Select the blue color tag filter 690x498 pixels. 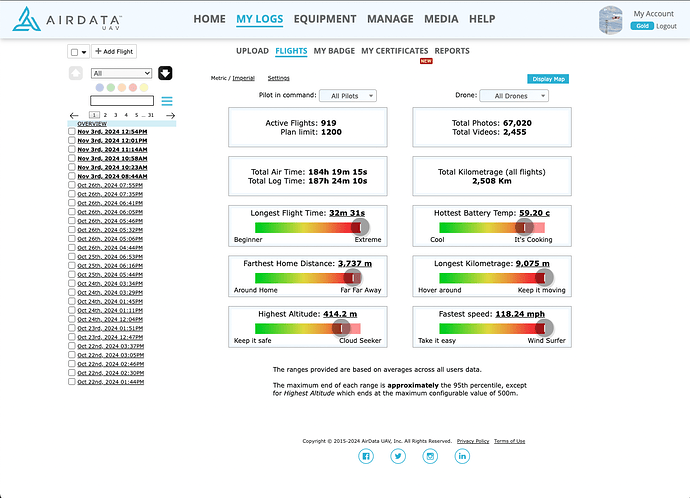[x=96, y=87]
